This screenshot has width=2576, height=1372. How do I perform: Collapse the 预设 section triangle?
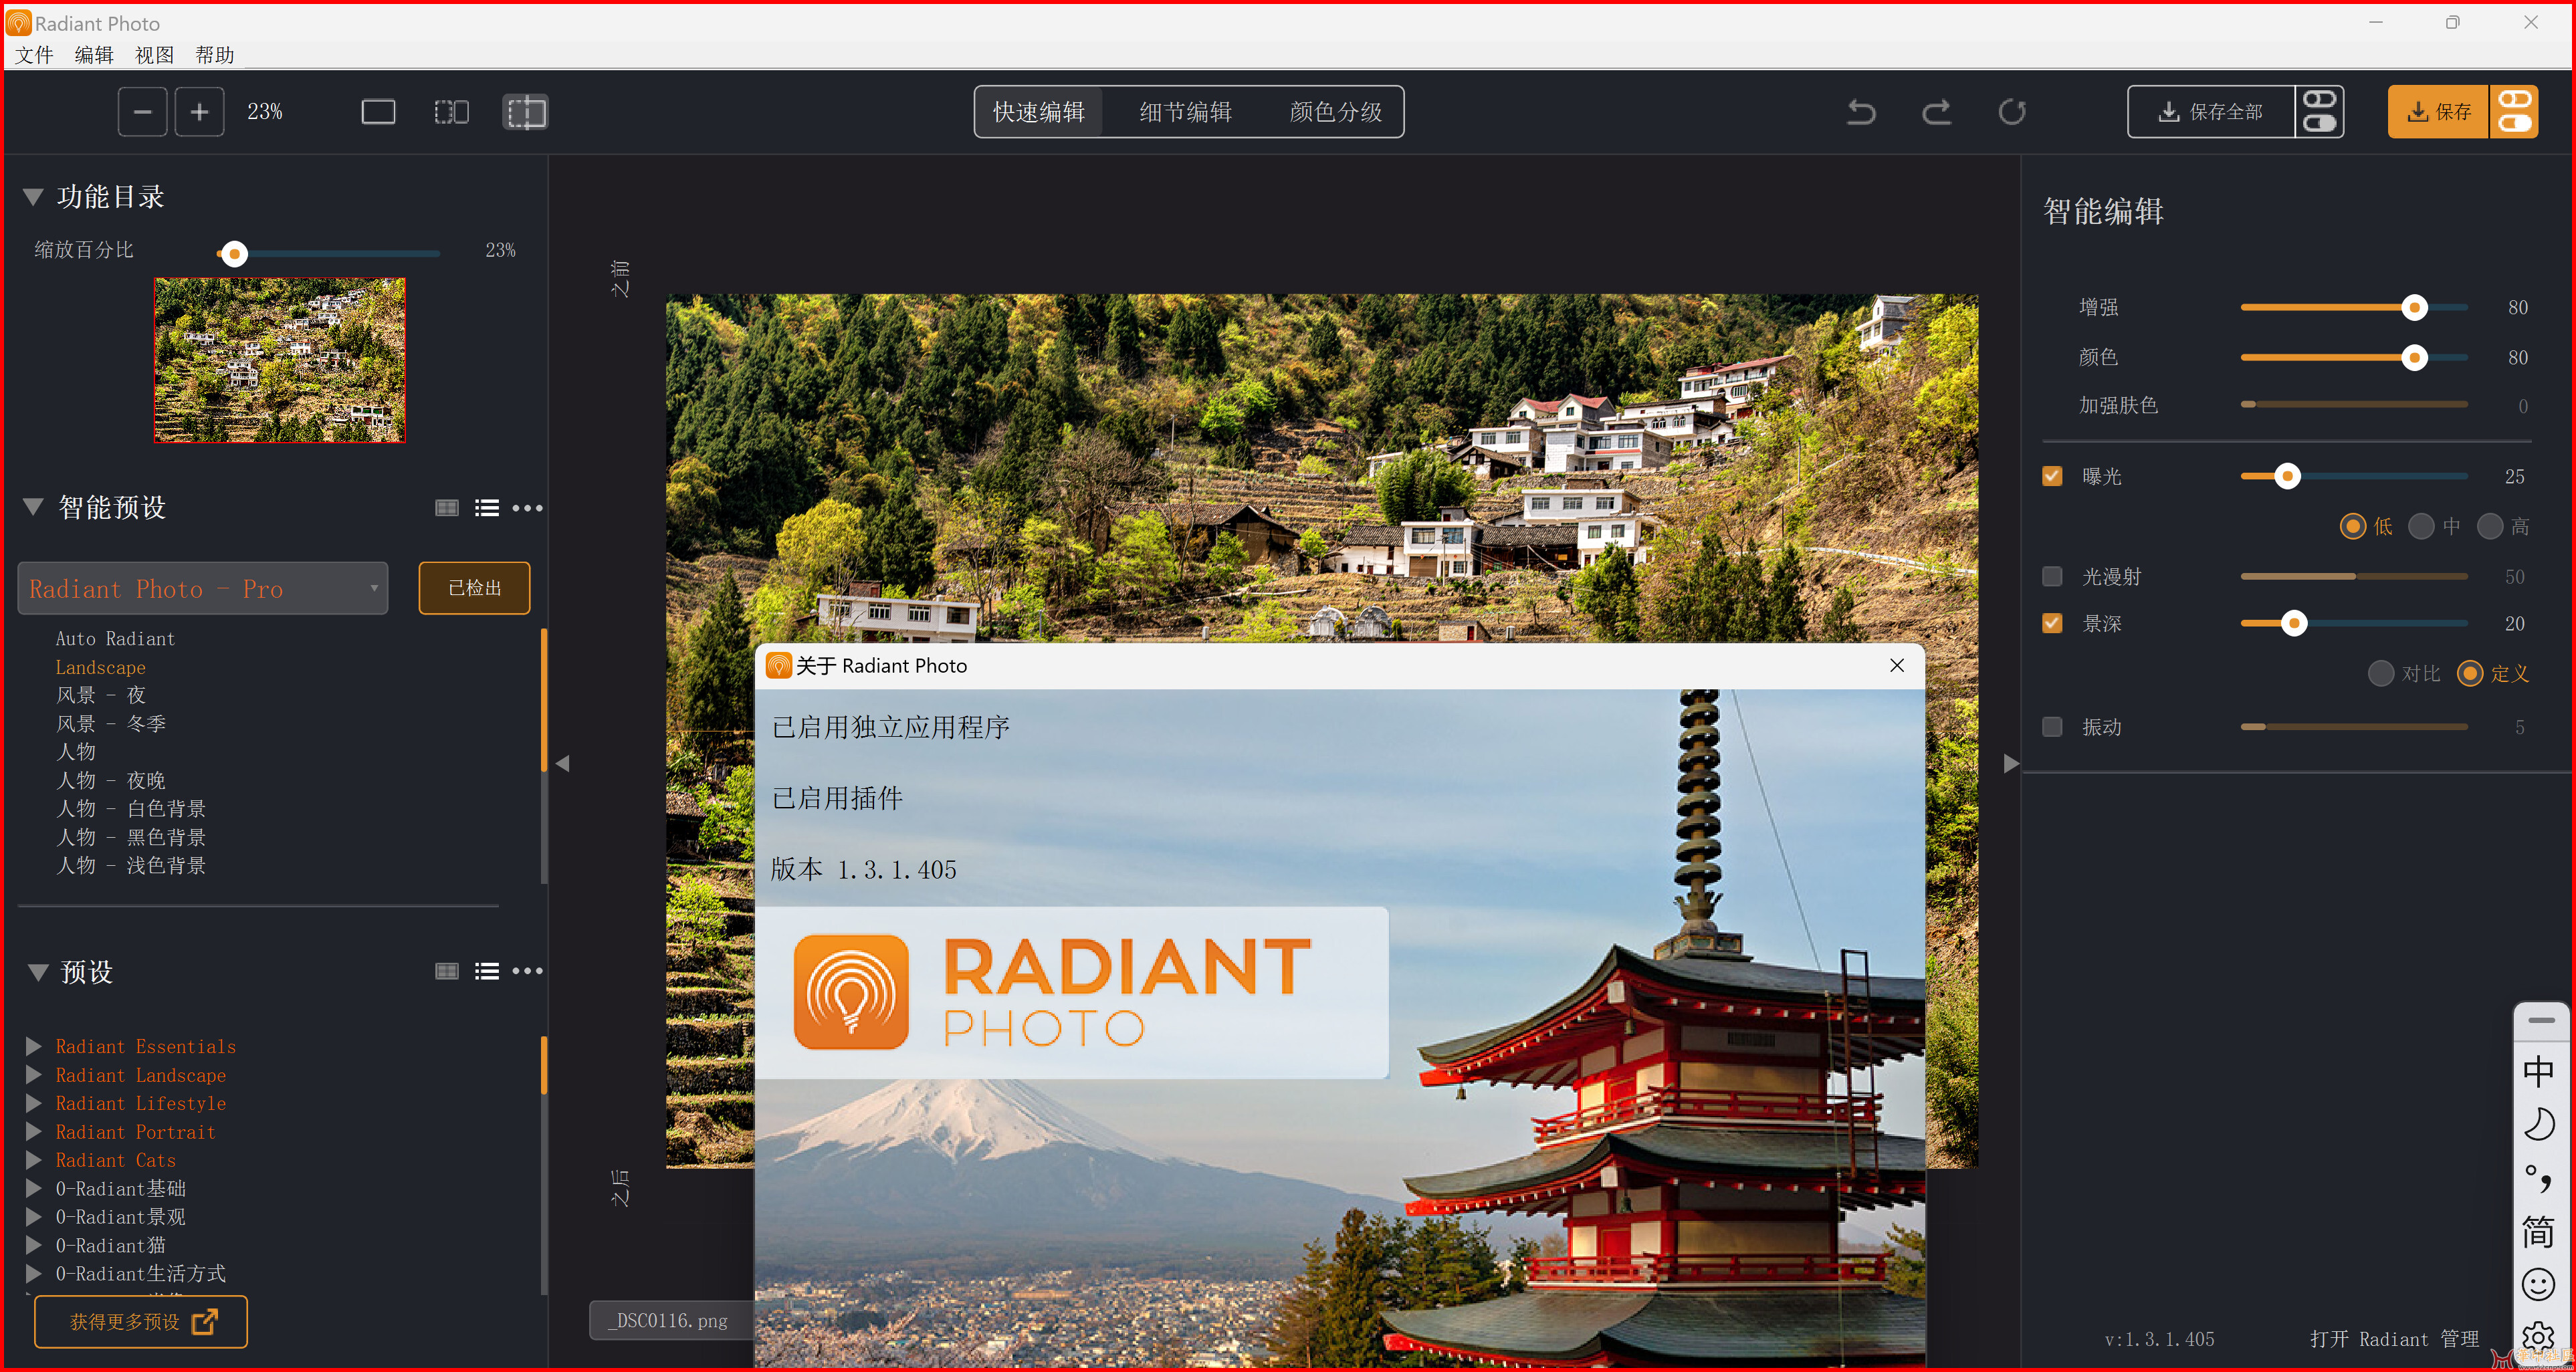[38, 972]
